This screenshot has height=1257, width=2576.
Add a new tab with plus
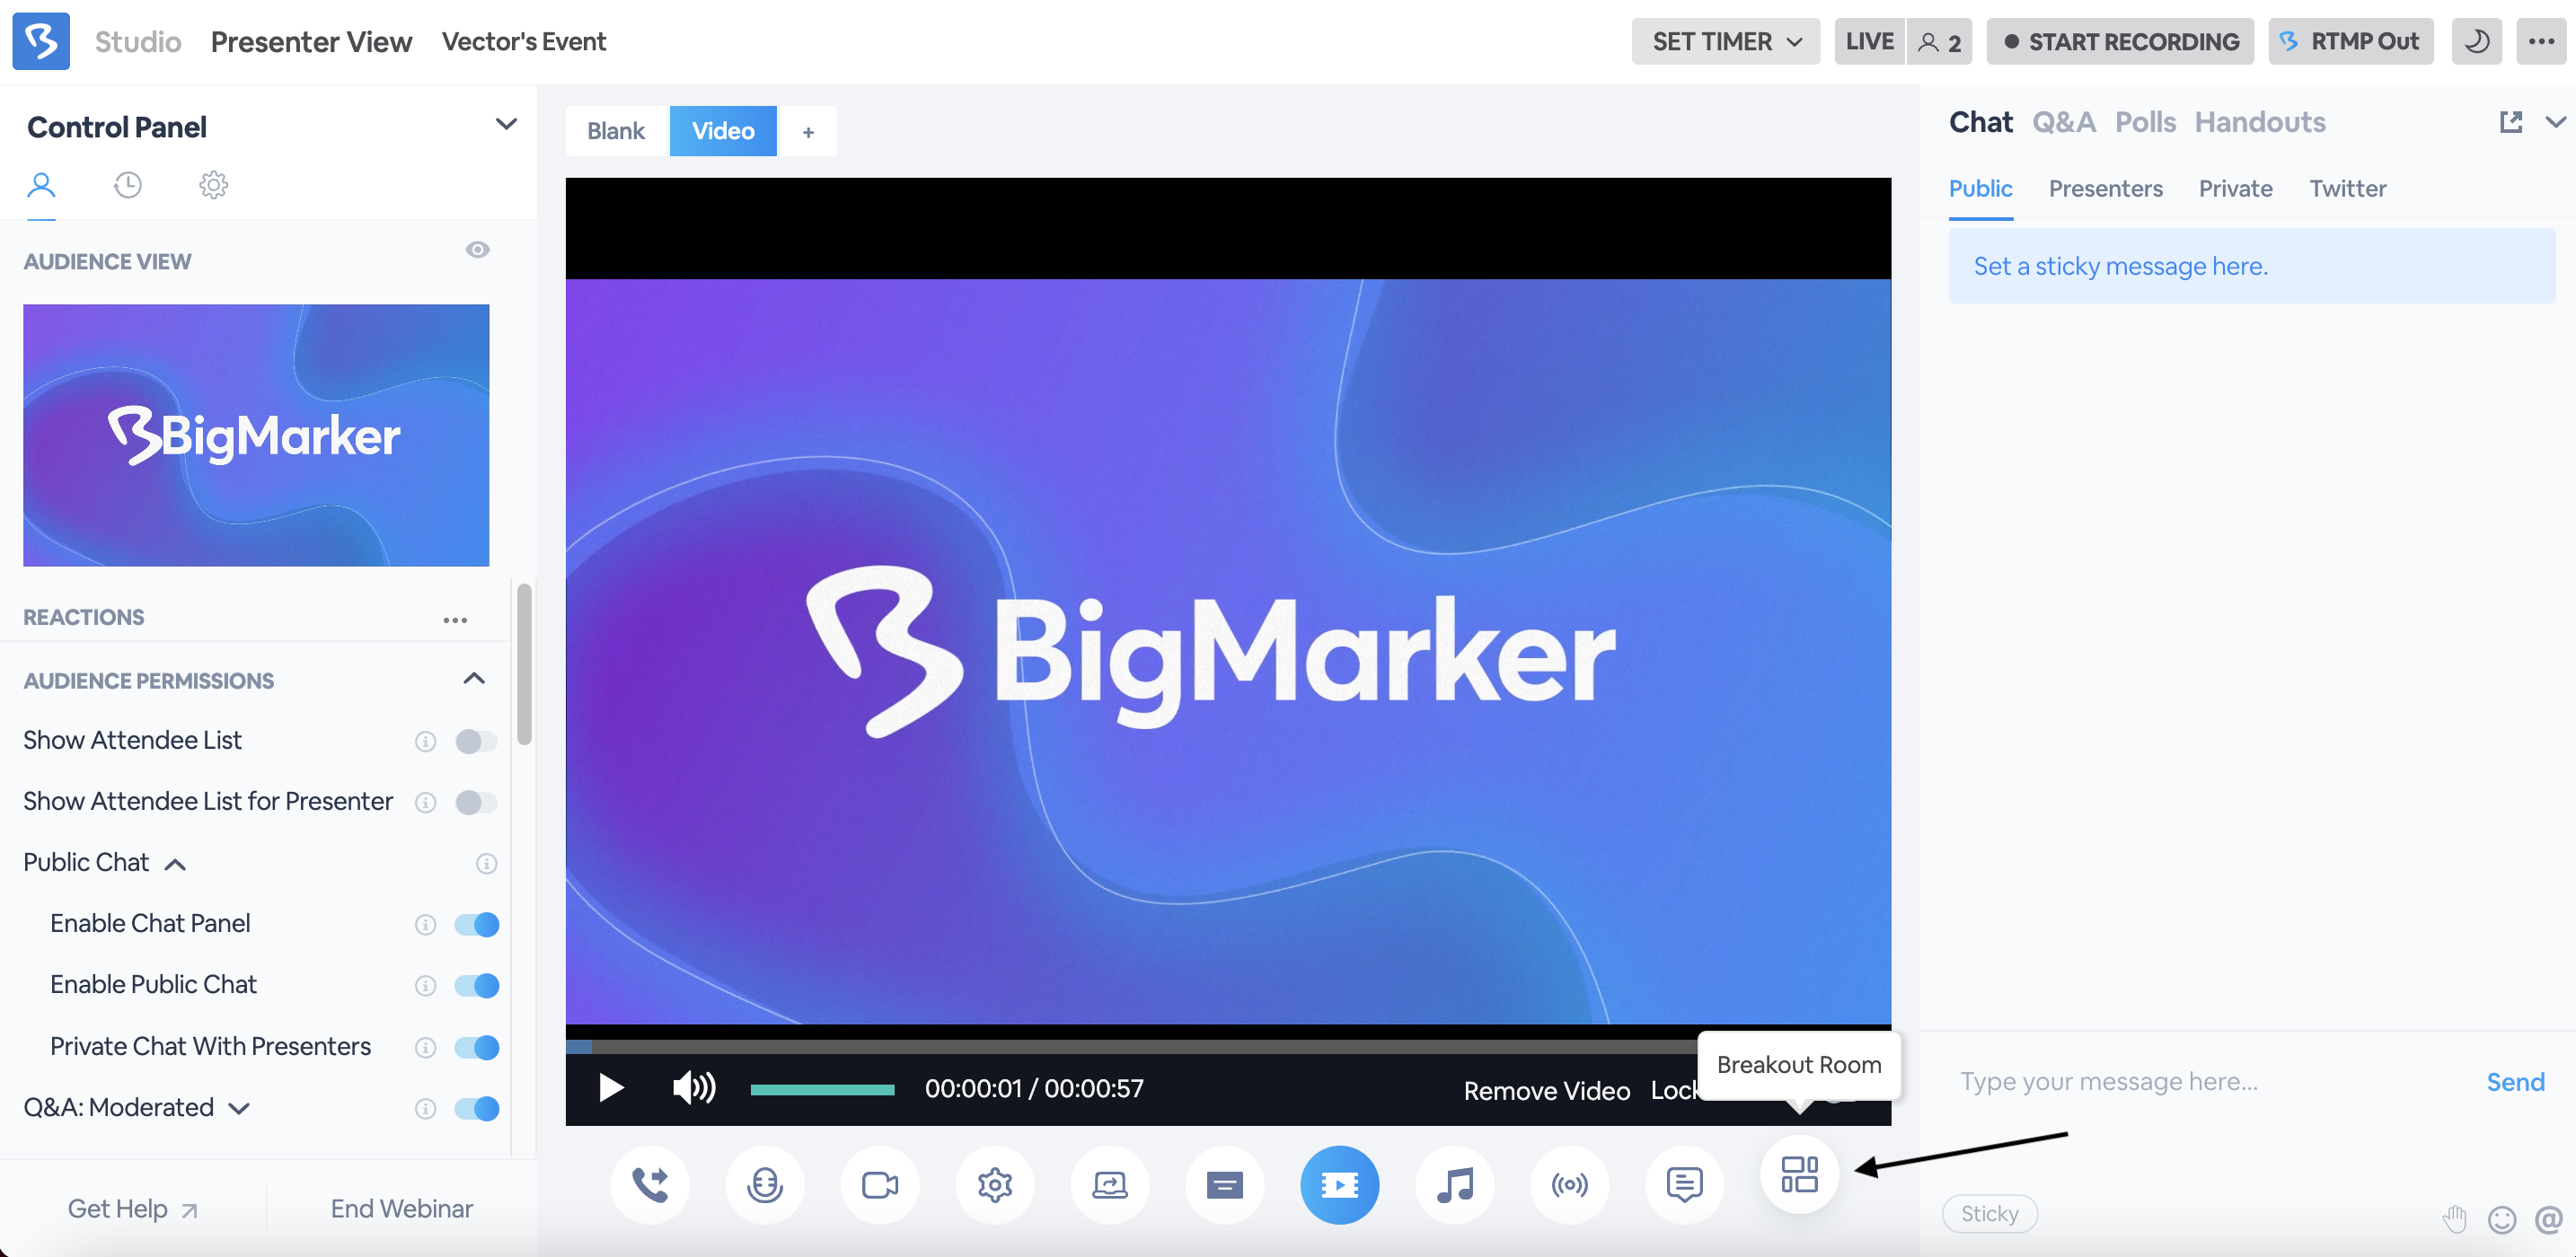[x=808, y=131]
